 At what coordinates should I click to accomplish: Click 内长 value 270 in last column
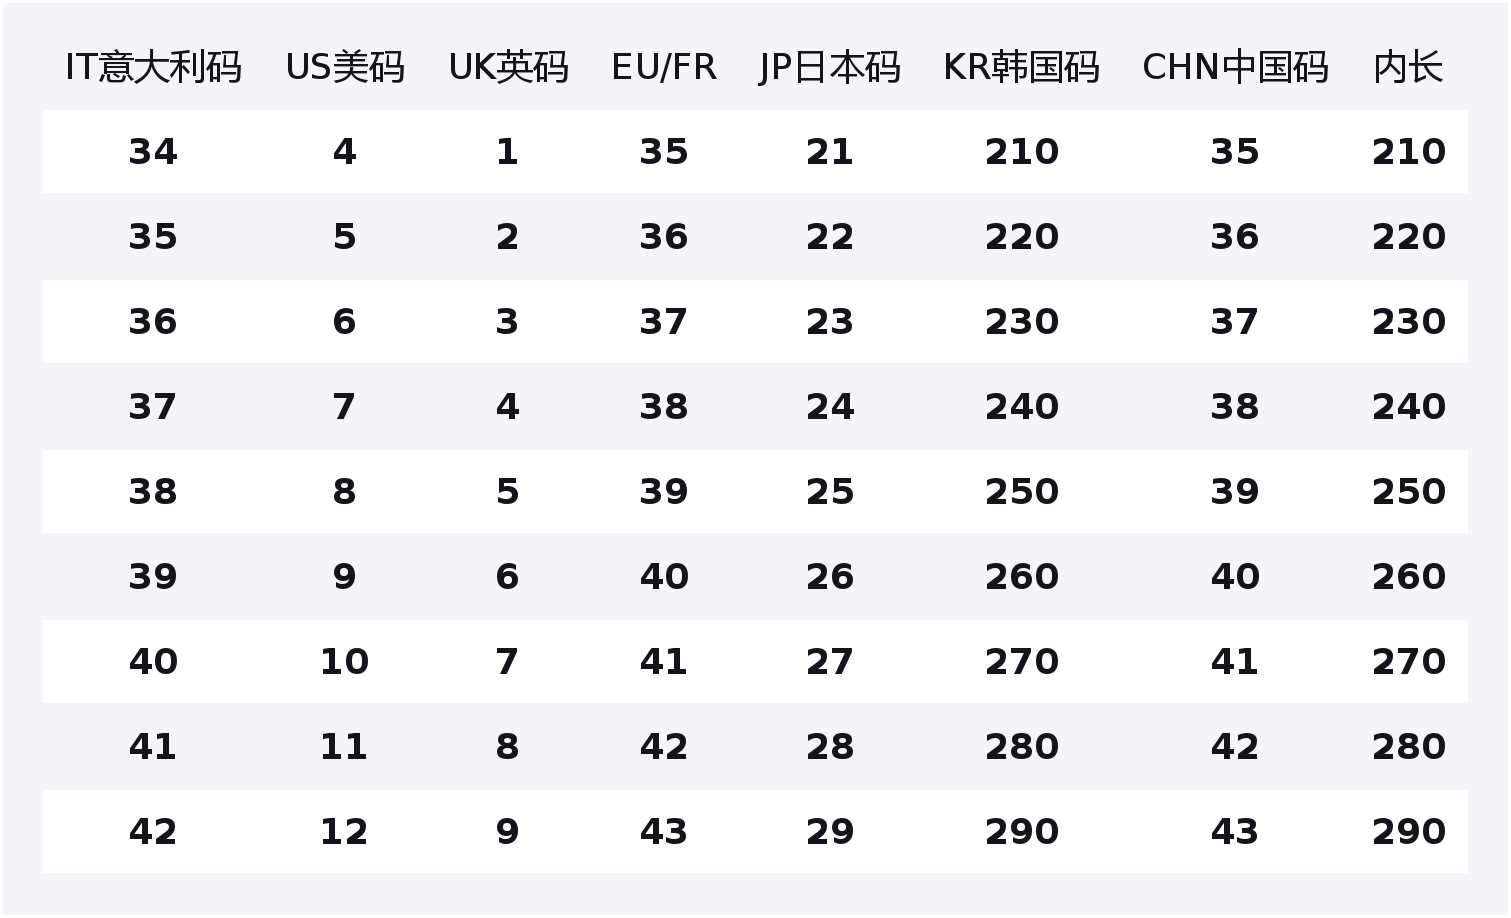[1408, 662]
